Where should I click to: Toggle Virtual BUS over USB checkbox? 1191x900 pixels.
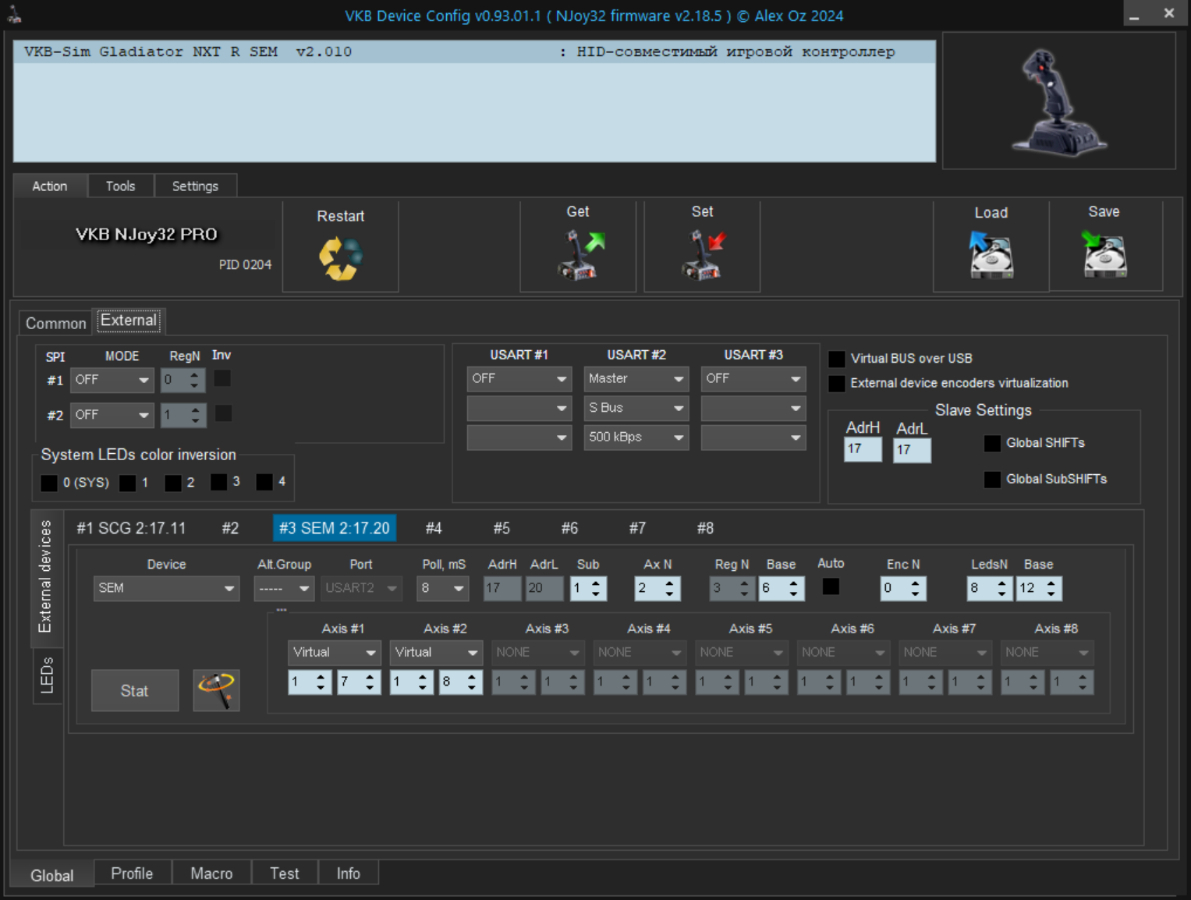point(836,358)
